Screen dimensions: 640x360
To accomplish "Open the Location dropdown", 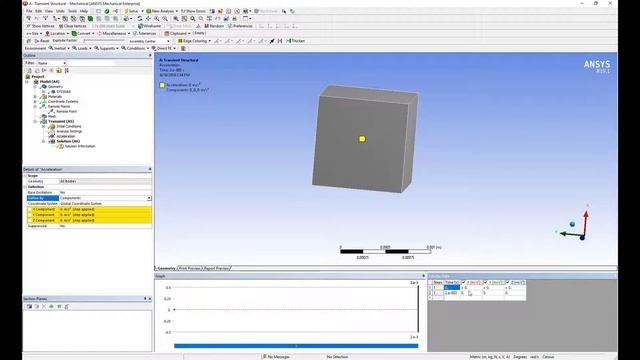I will (57, 33).
